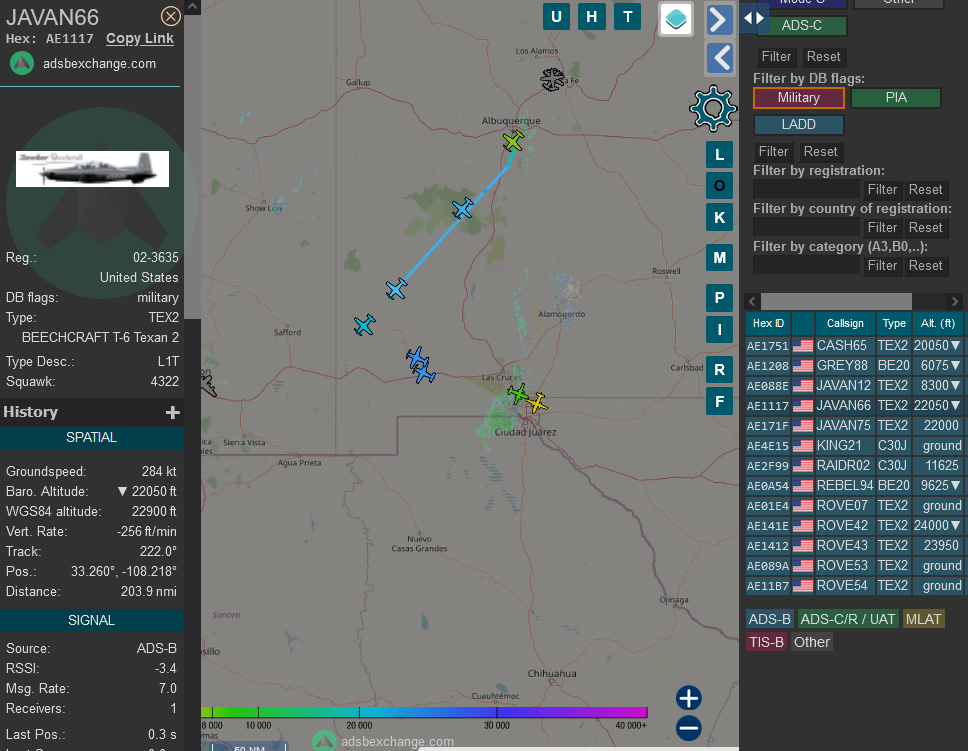This screenshot has width=968, height=751.
Task: Select the yellow aircraft near Ciudad Juarez
Action: pyautogui.click(x=537, y=403)
